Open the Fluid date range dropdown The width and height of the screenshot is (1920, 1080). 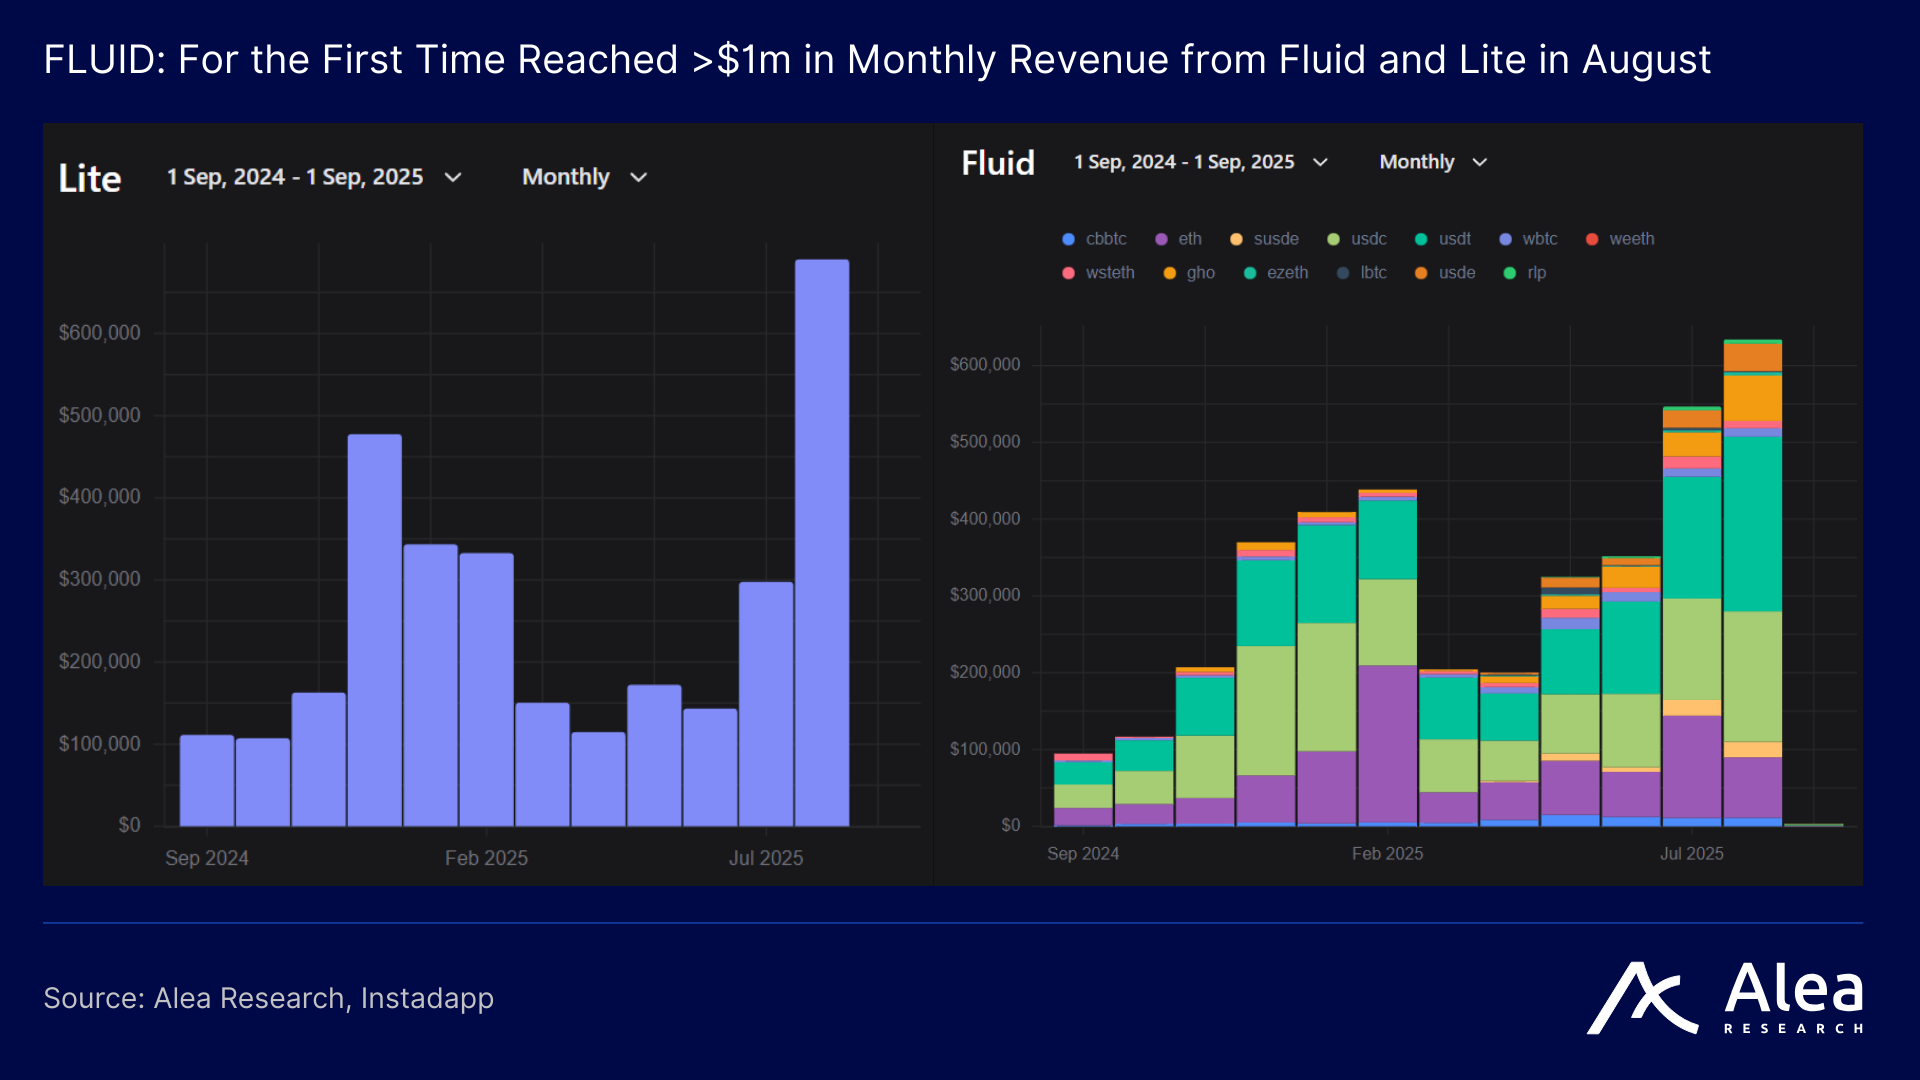1201,162
